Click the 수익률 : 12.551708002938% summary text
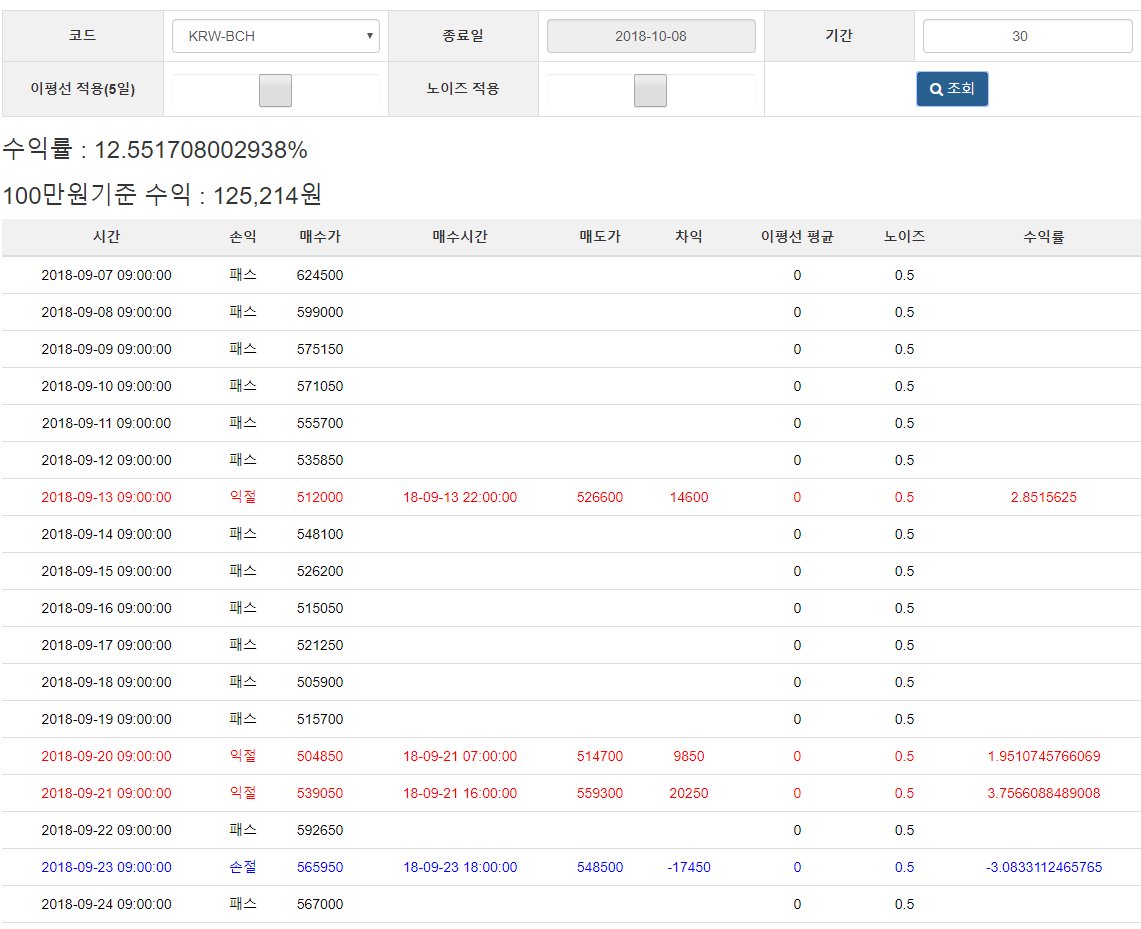 155,149
